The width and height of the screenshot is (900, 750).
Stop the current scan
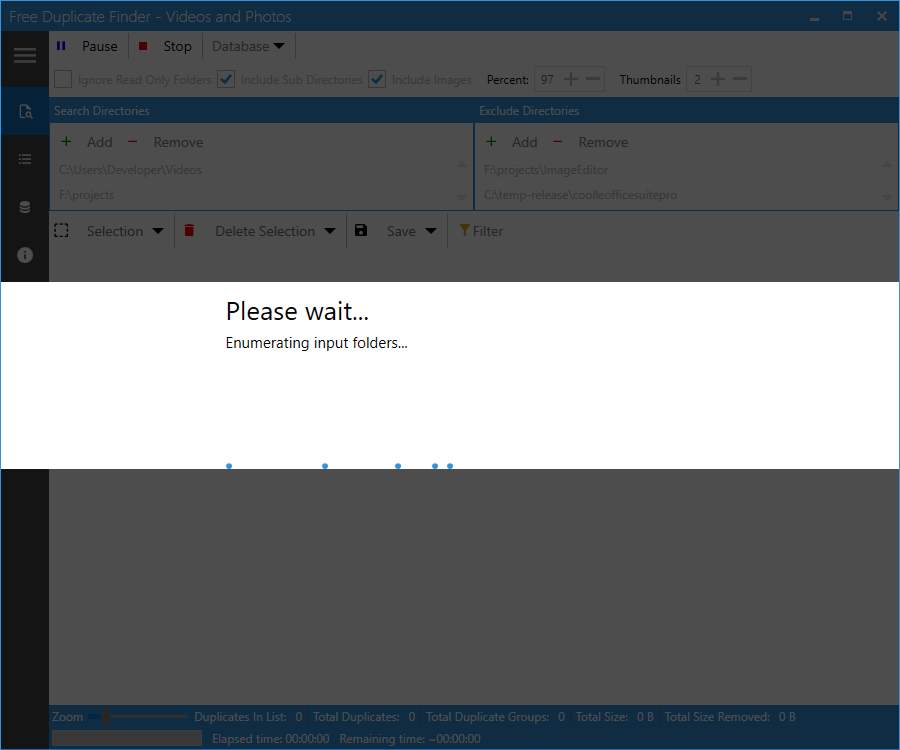pos(165,46)
